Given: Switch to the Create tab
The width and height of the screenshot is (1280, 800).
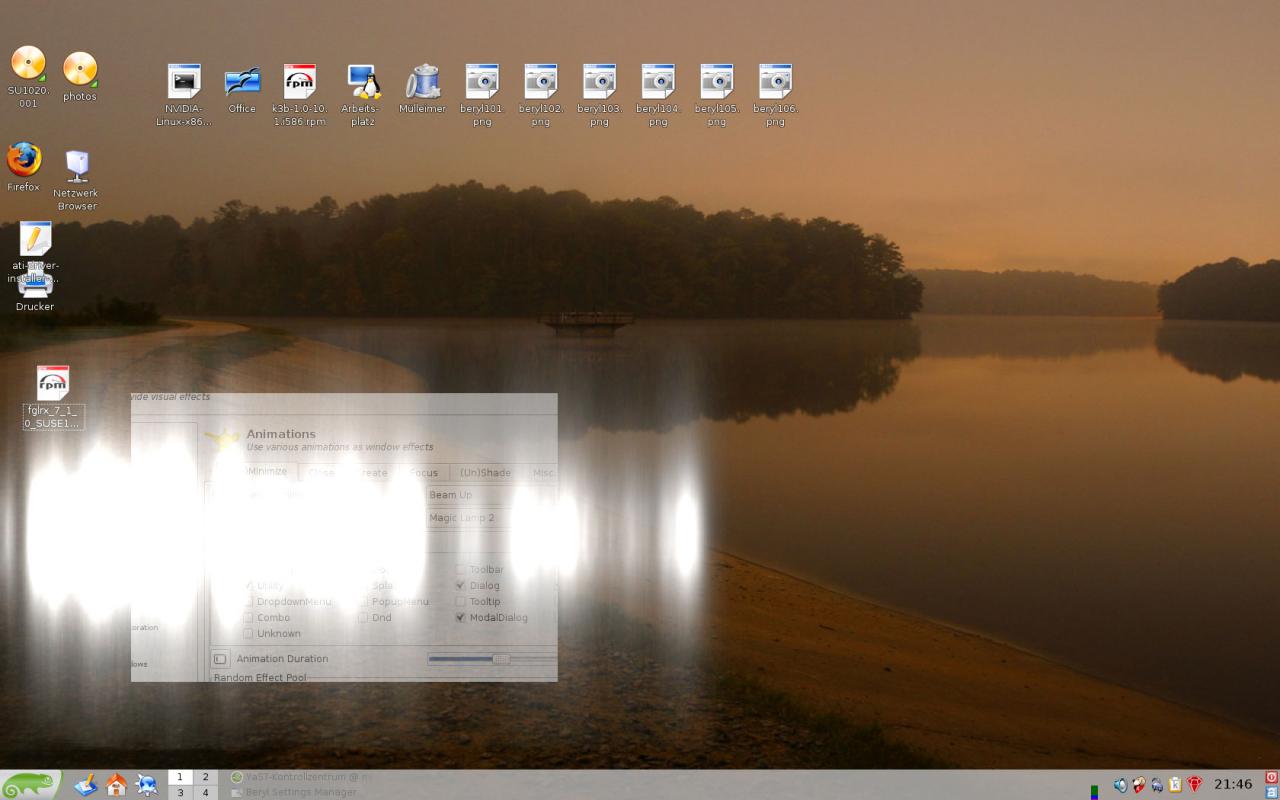Looking at the screenshot, I should coord(372,473).
